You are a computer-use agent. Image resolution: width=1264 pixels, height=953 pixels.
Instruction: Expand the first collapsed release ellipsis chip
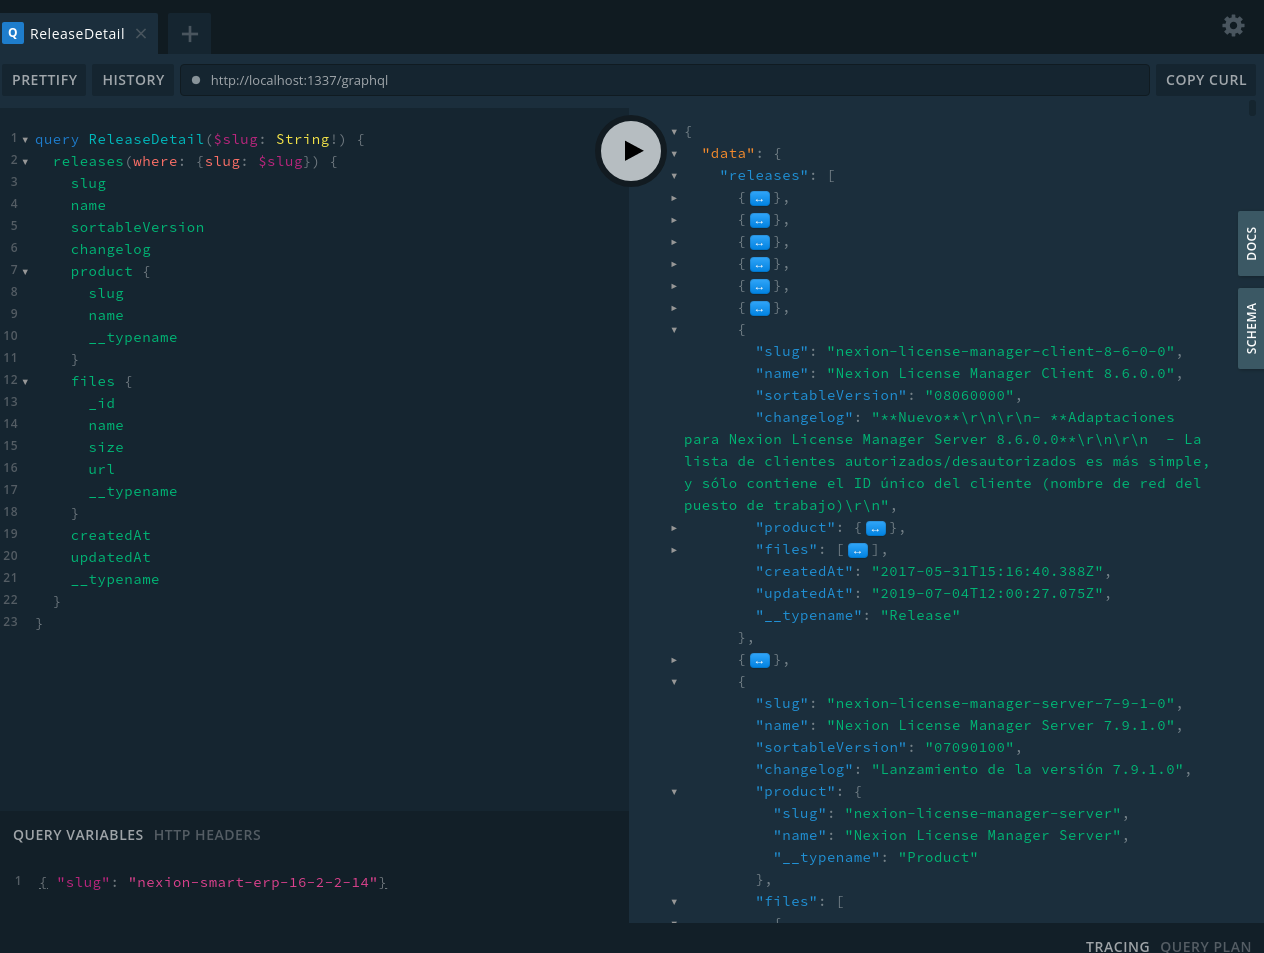(759, 197)
